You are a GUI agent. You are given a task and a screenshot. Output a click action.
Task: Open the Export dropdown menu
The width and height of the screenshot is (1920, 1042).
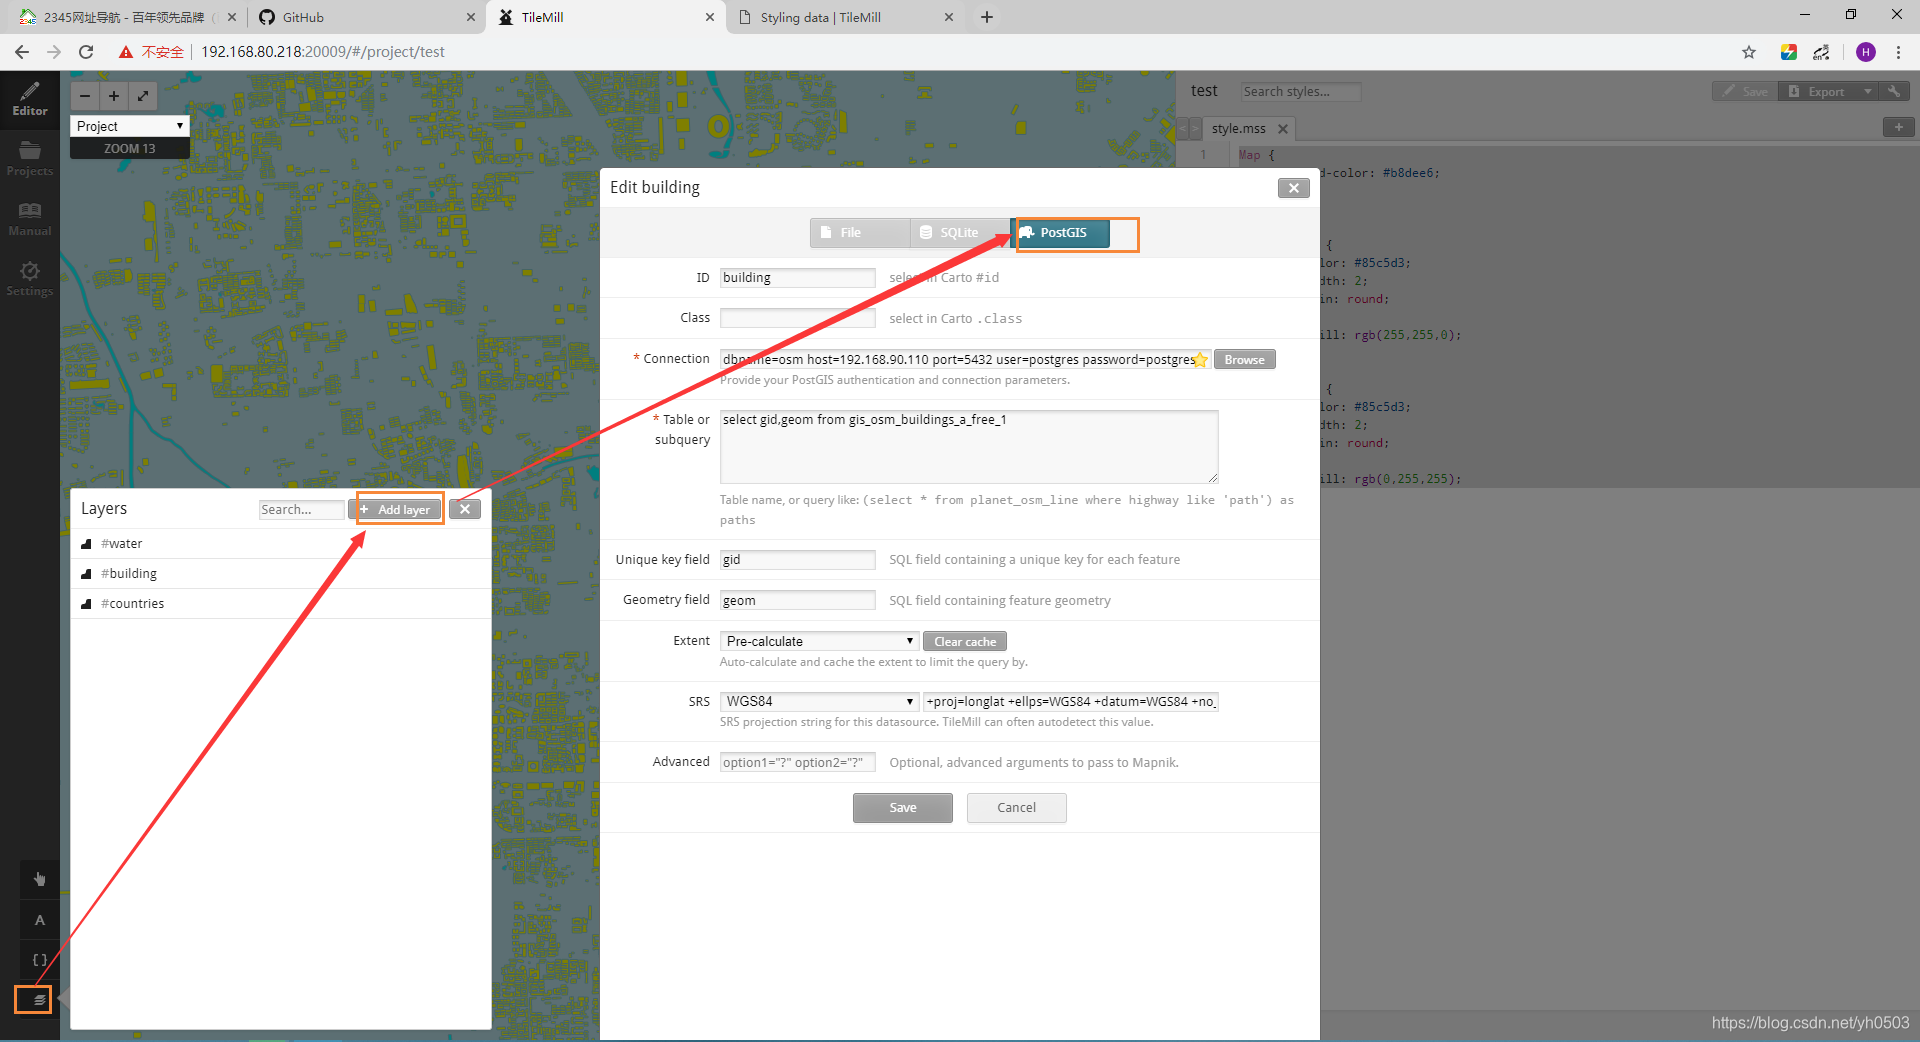[x=1866, y=91]
